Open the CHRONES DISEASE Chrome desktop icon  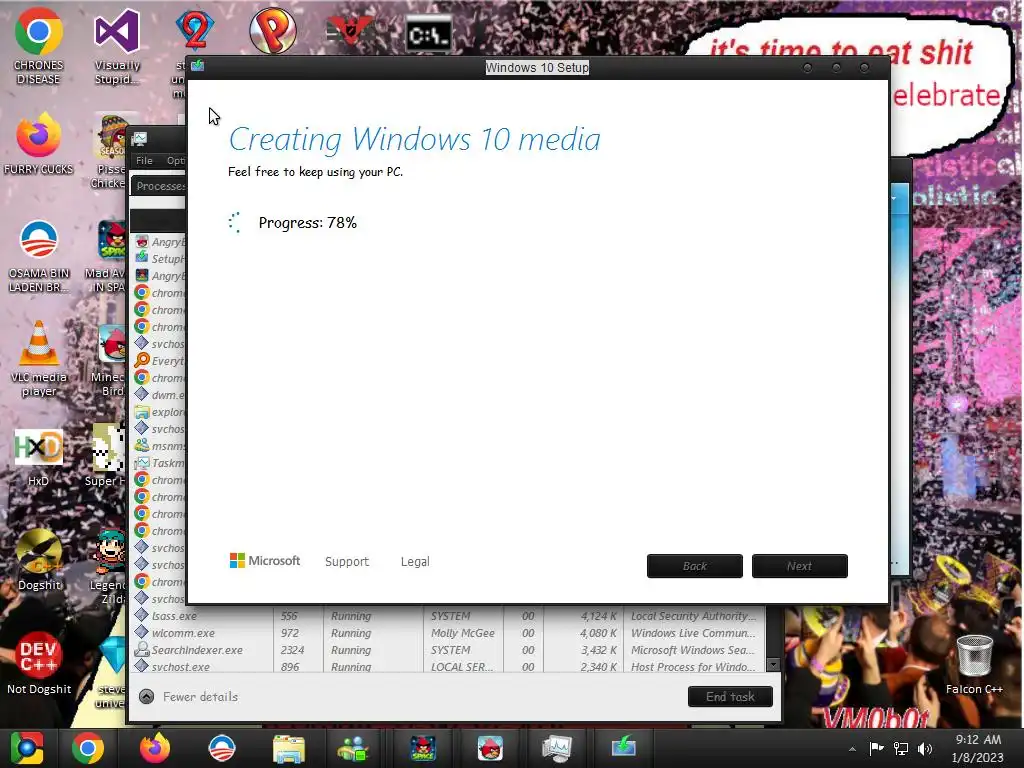pos(39,46)
